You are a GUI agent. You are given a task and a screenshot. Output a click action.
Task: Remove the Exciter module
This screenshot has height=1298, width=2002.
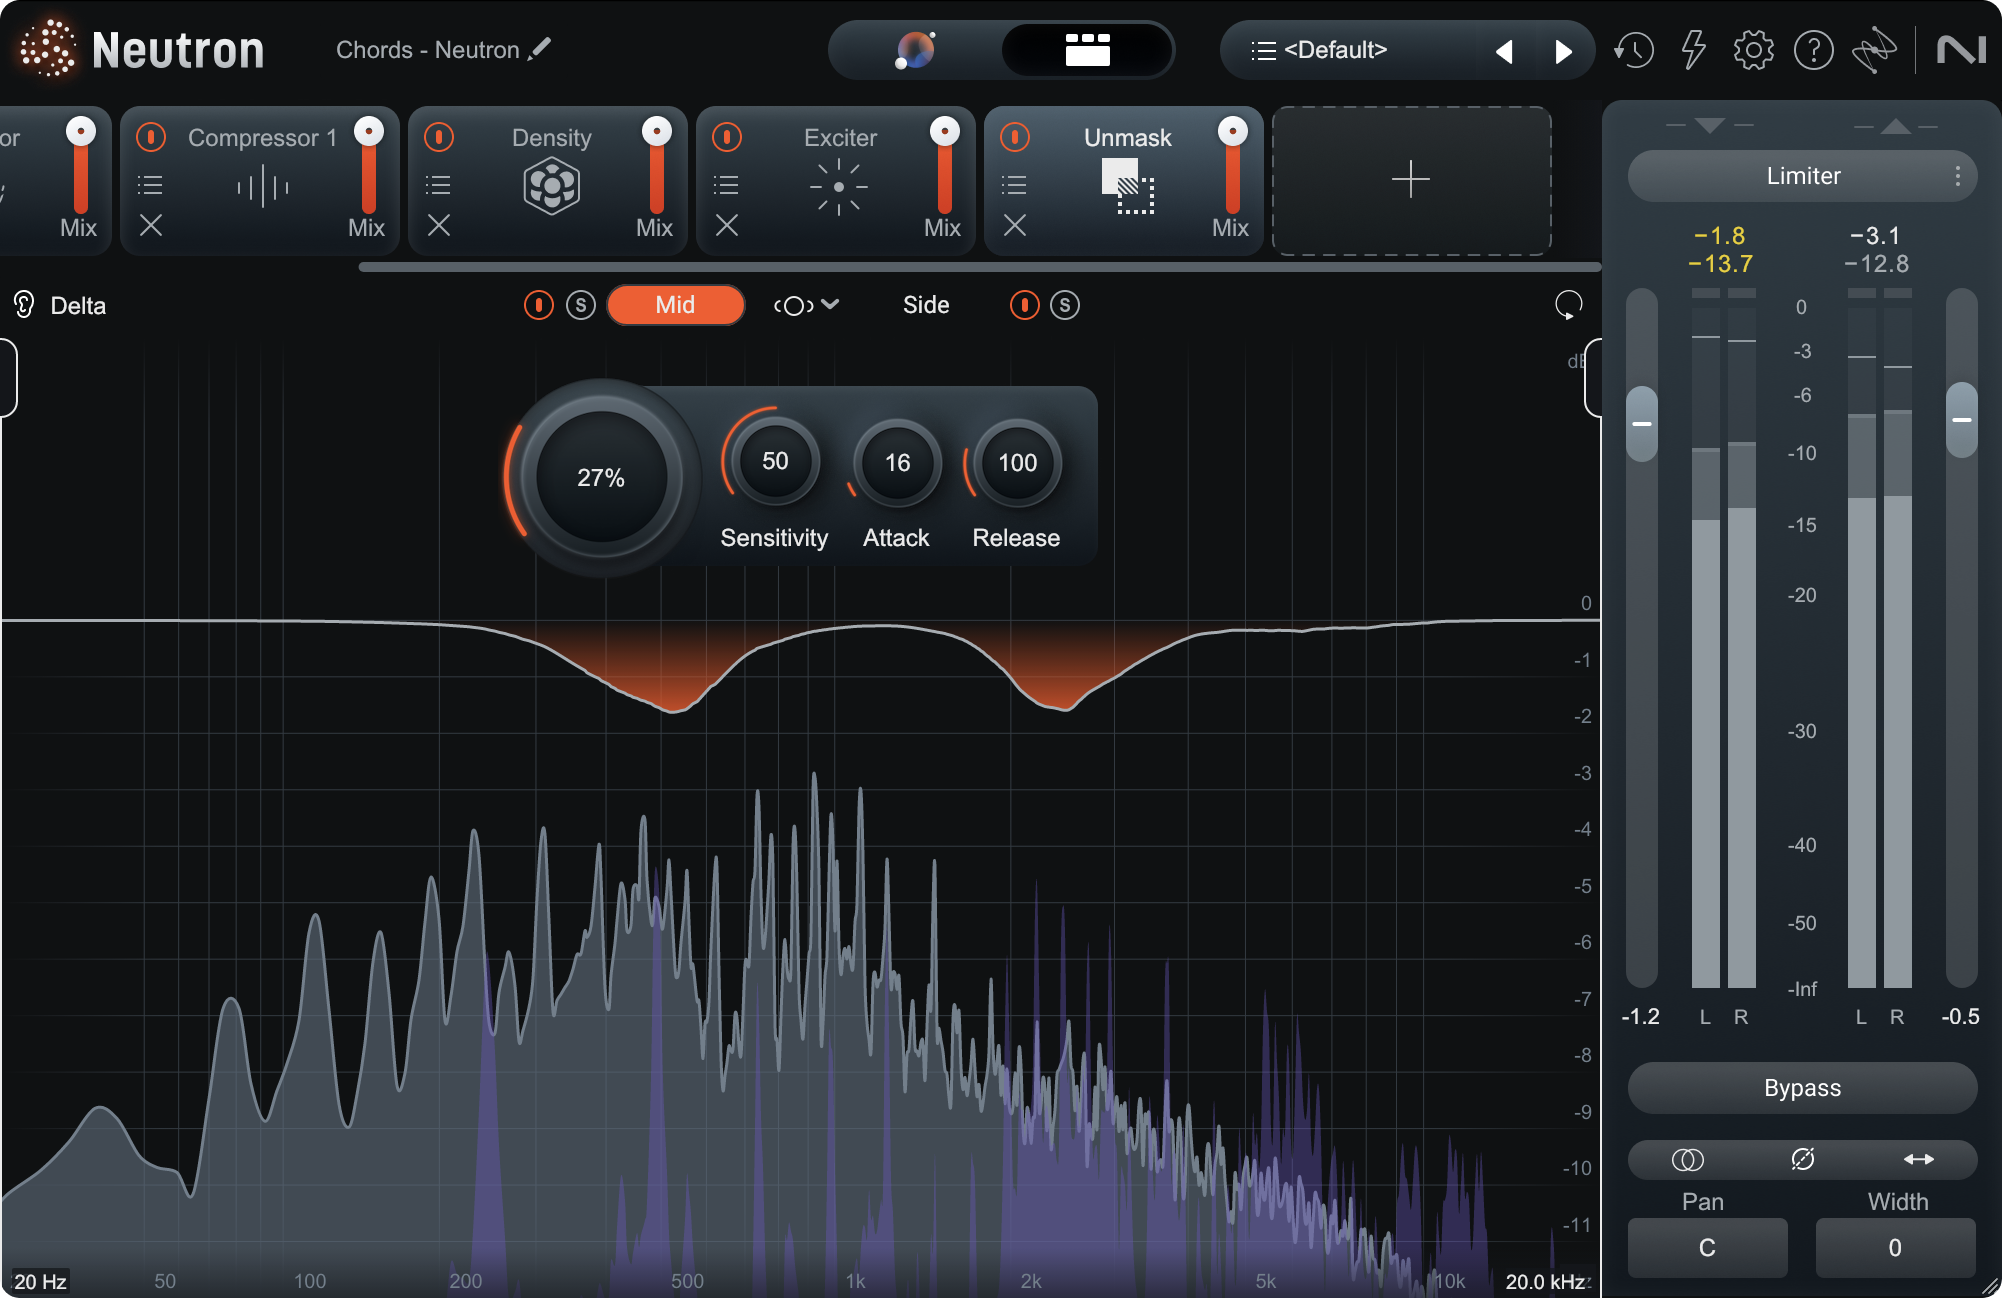(726, 226)
